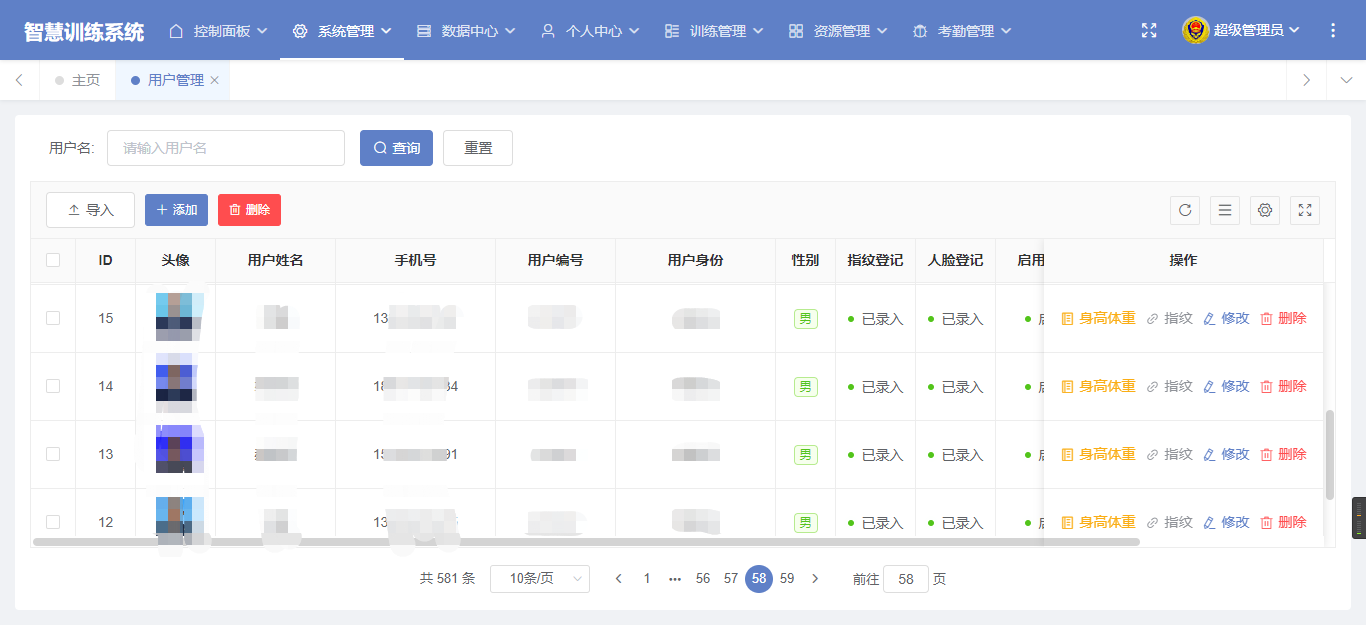The image size is (1366, 625).
Task: Open the column settings gear icon
Action: (x=1265, y=210)
